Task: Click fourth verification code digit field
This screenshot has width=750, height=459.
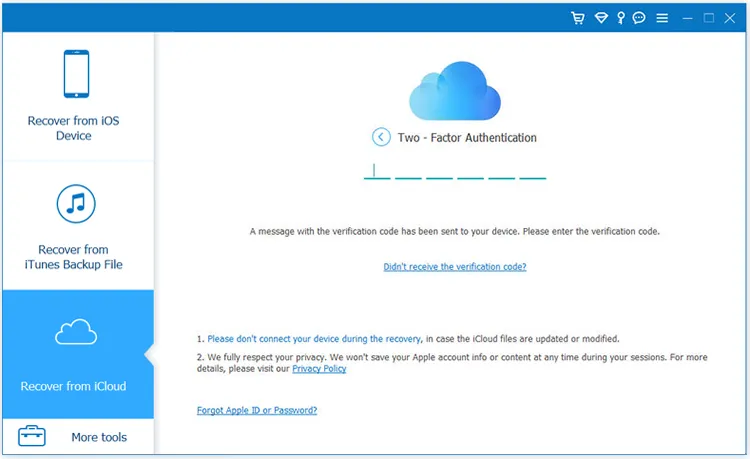Action: pyautogui.click(x=471, y=171)
